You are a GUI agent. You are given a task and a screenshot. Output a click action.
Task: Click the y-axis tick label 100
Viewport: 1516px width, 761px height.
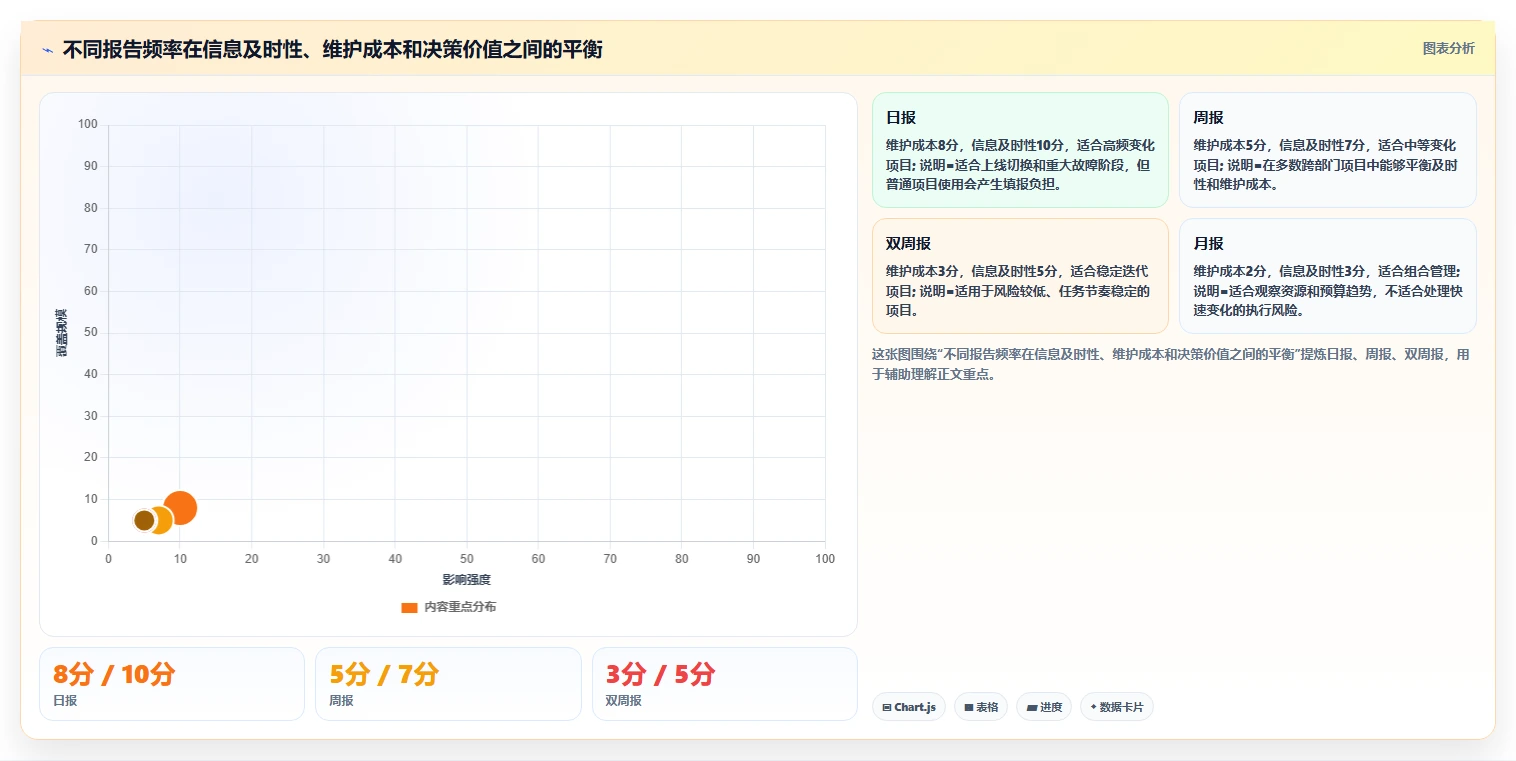(88, 124)
